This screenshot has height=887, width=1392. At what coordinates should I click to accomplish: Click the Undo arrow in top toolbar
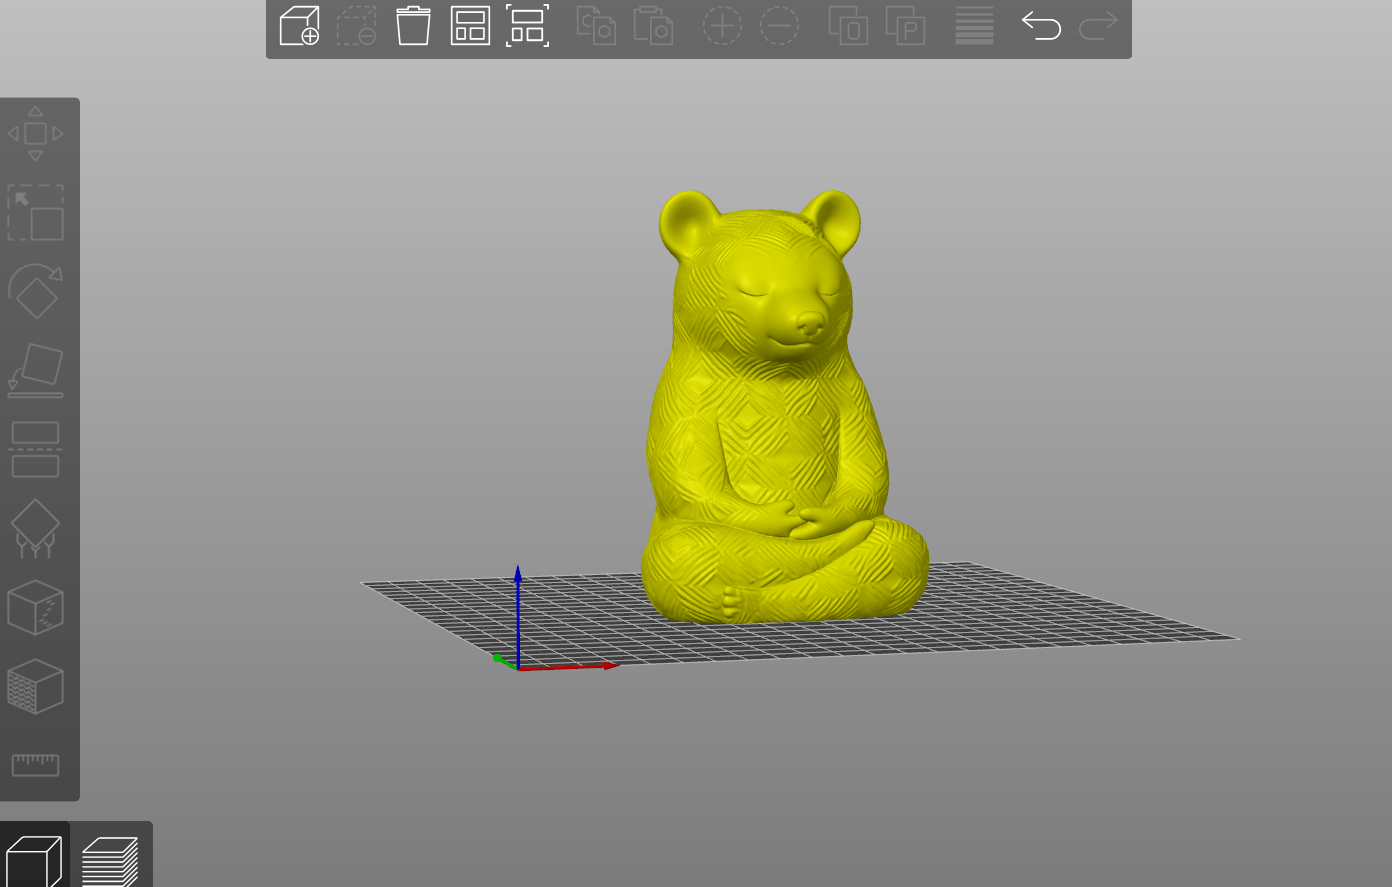point(1041,26)
